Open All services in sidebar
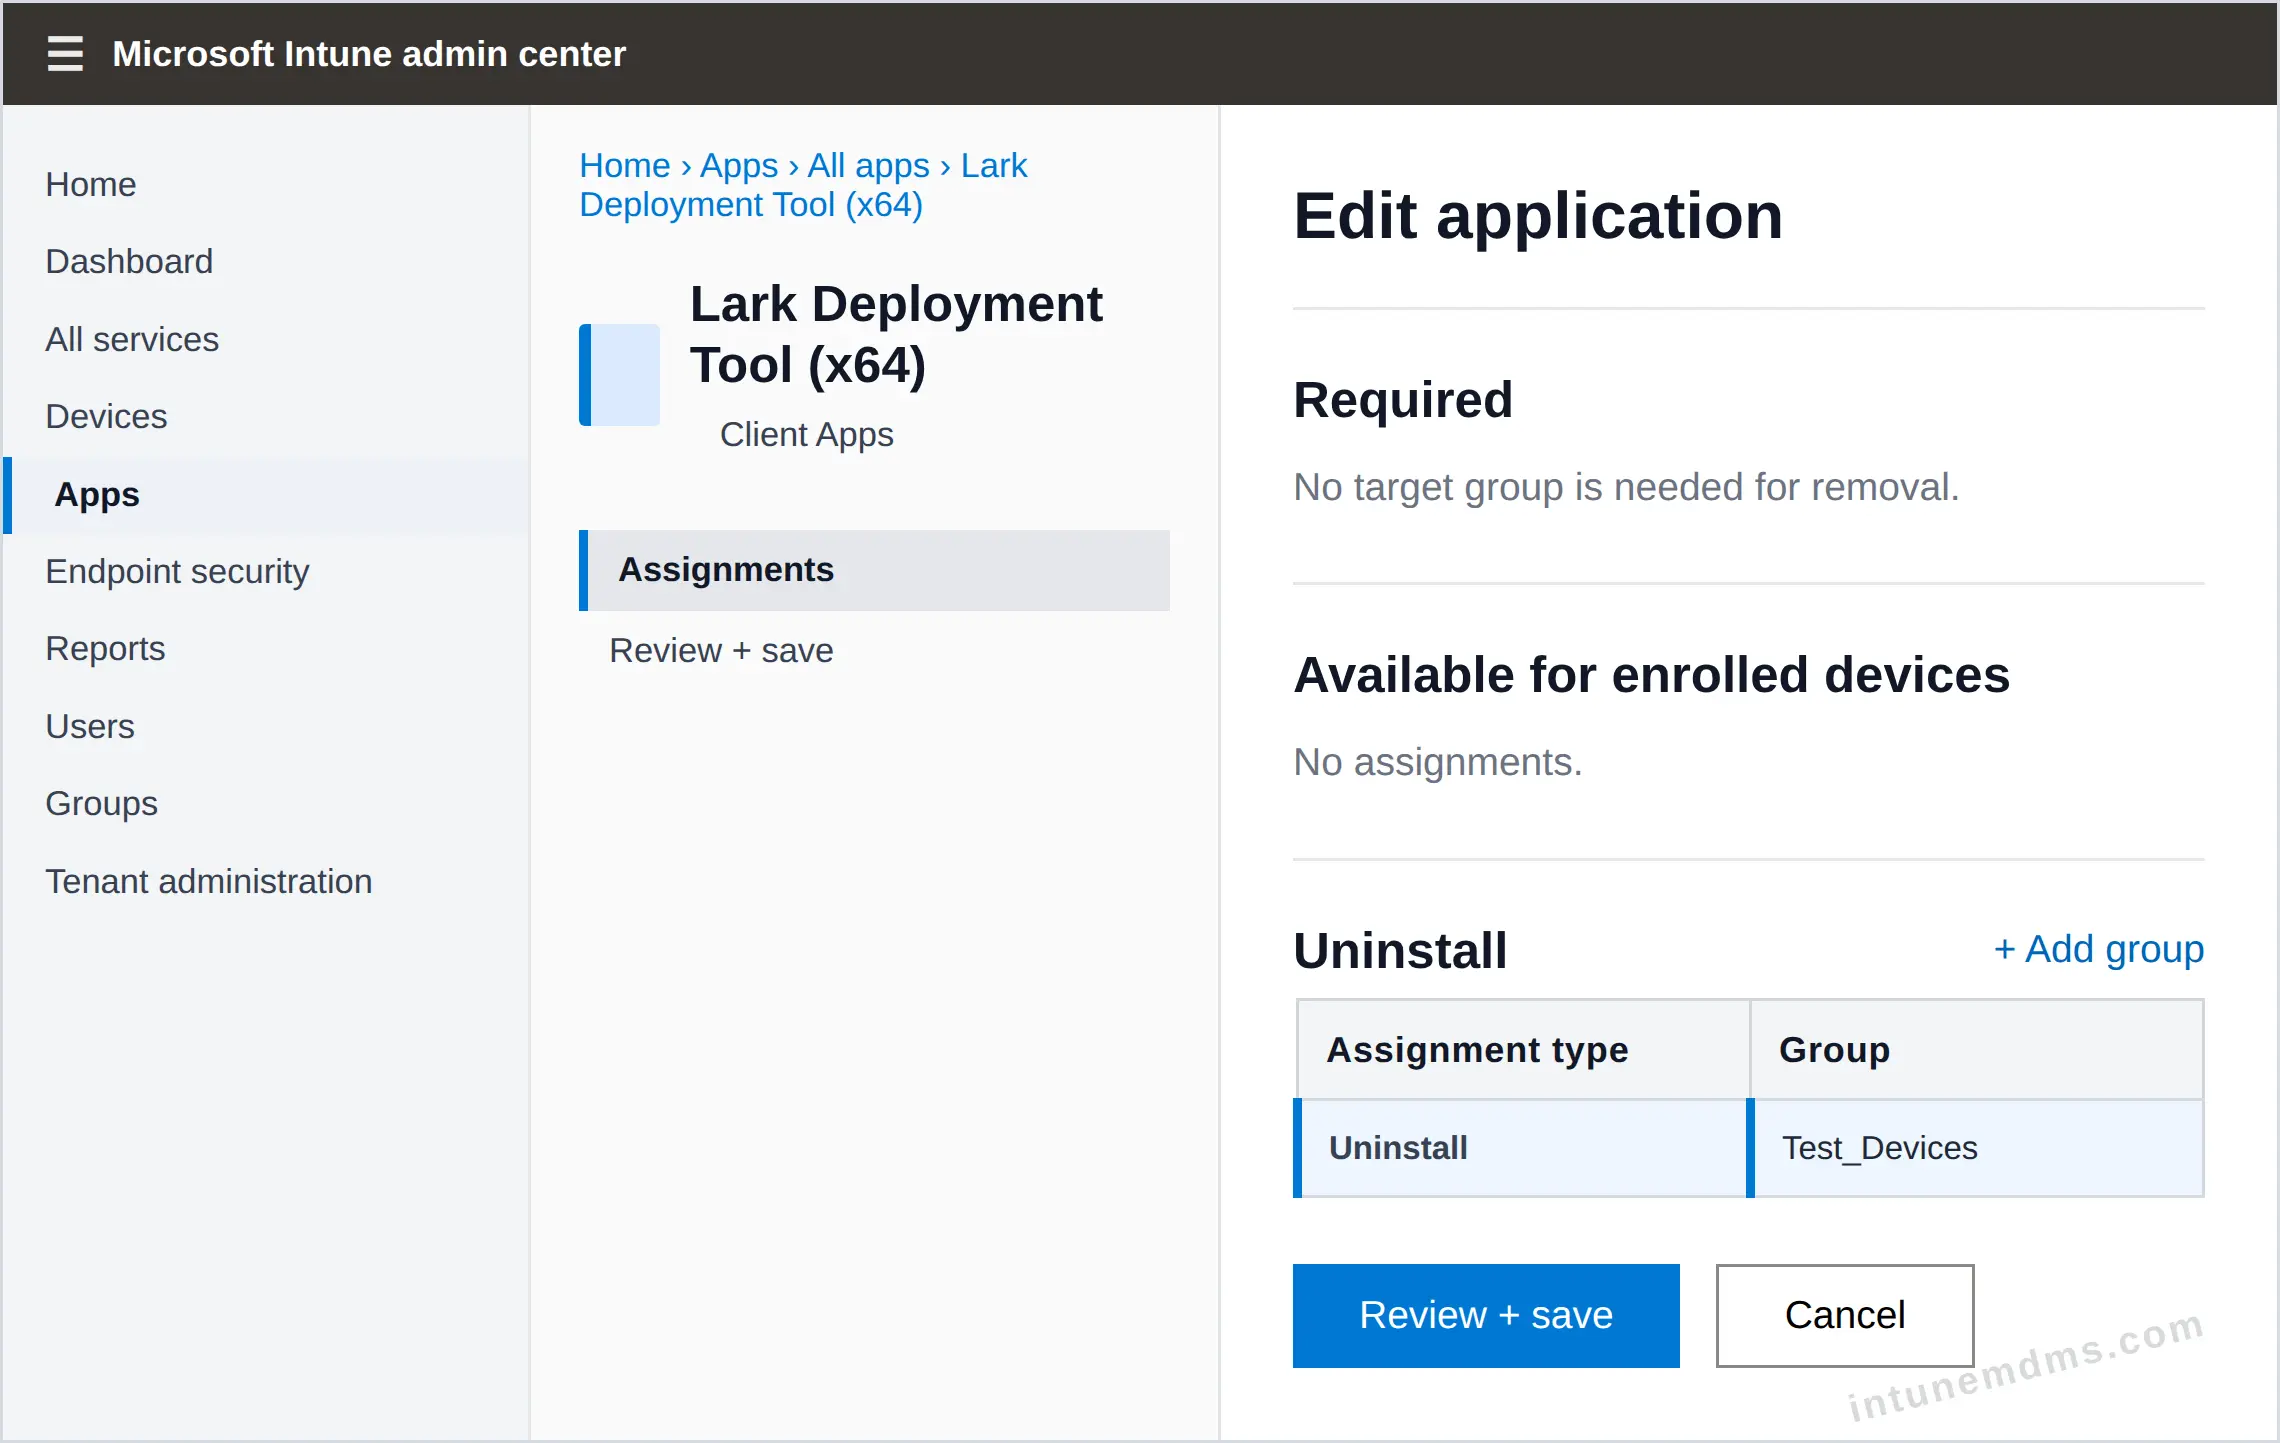Image resolution: width=2280 pixels, height=1443 pixels. 132,339
